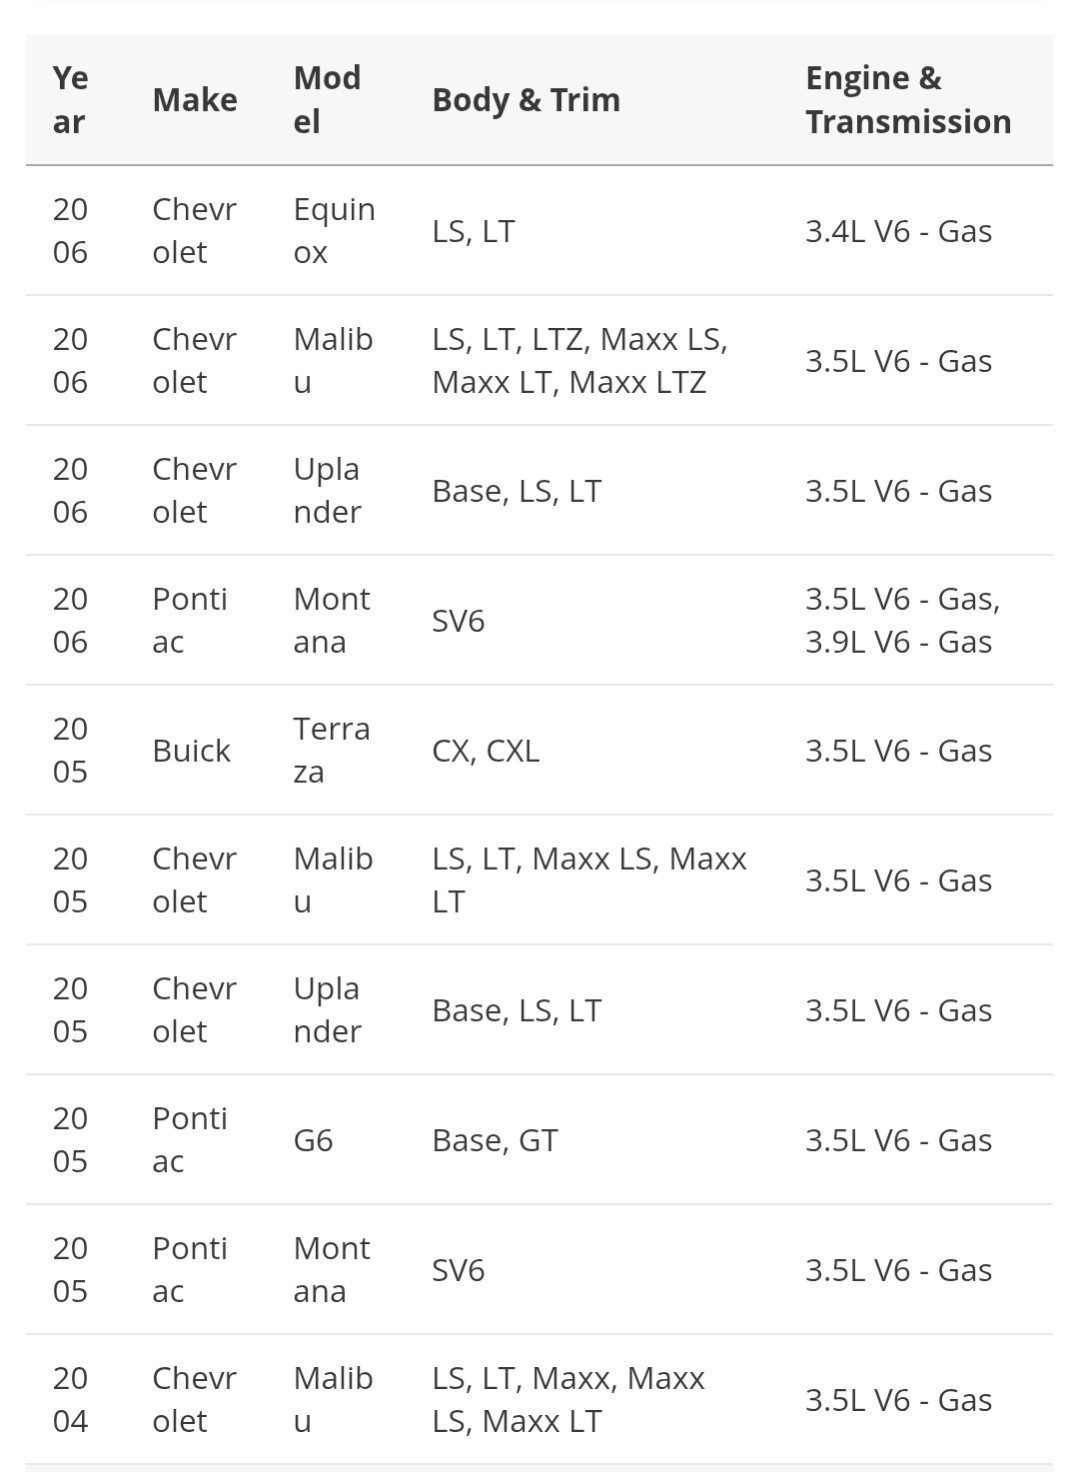Click the CX, CXL trim cell
The height and width of the screenshot is (1472, 1079).
point(486,751)
